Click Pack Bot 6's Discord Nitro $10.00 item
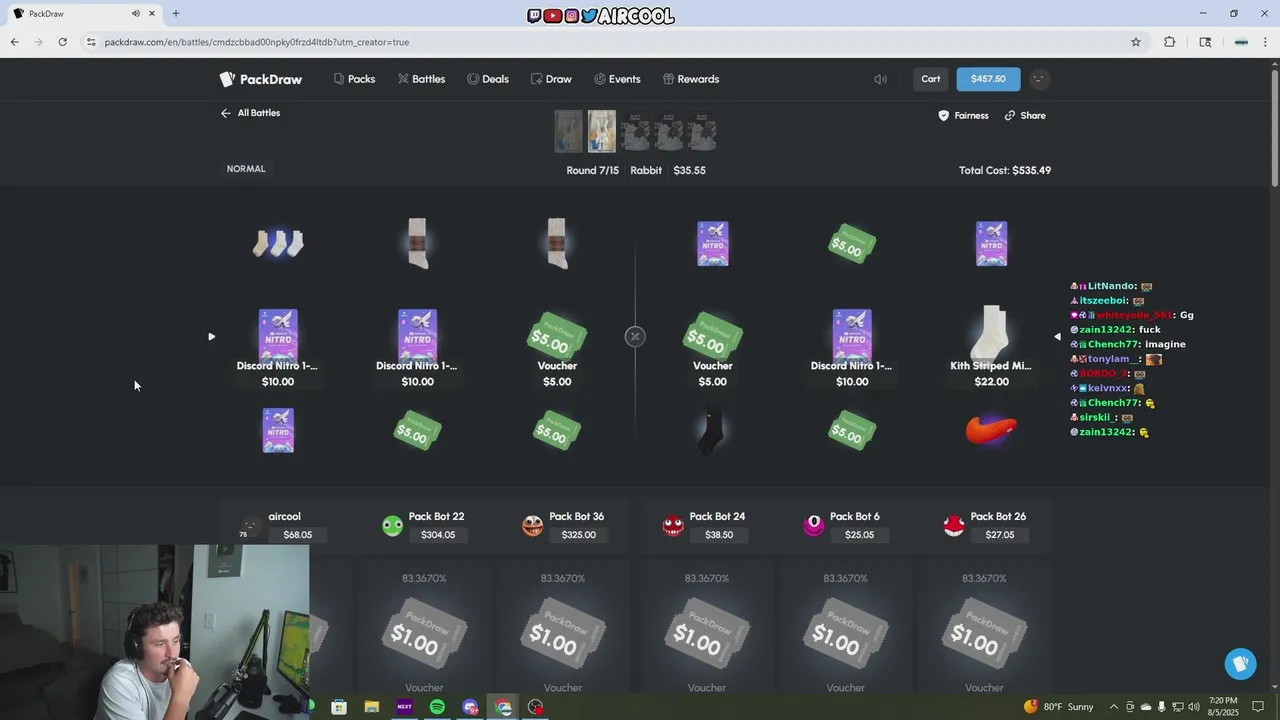Image resolution: width=1280 pixels, height=720 pixels. [852, 347]
